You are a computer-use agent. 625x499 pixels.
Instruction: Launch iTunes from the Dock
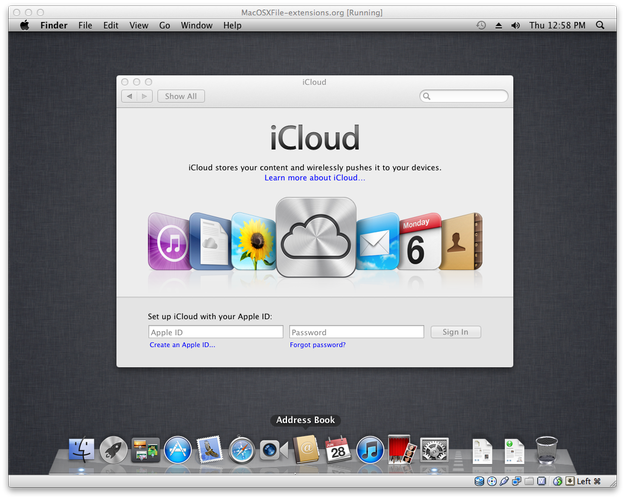click(370, 450)
